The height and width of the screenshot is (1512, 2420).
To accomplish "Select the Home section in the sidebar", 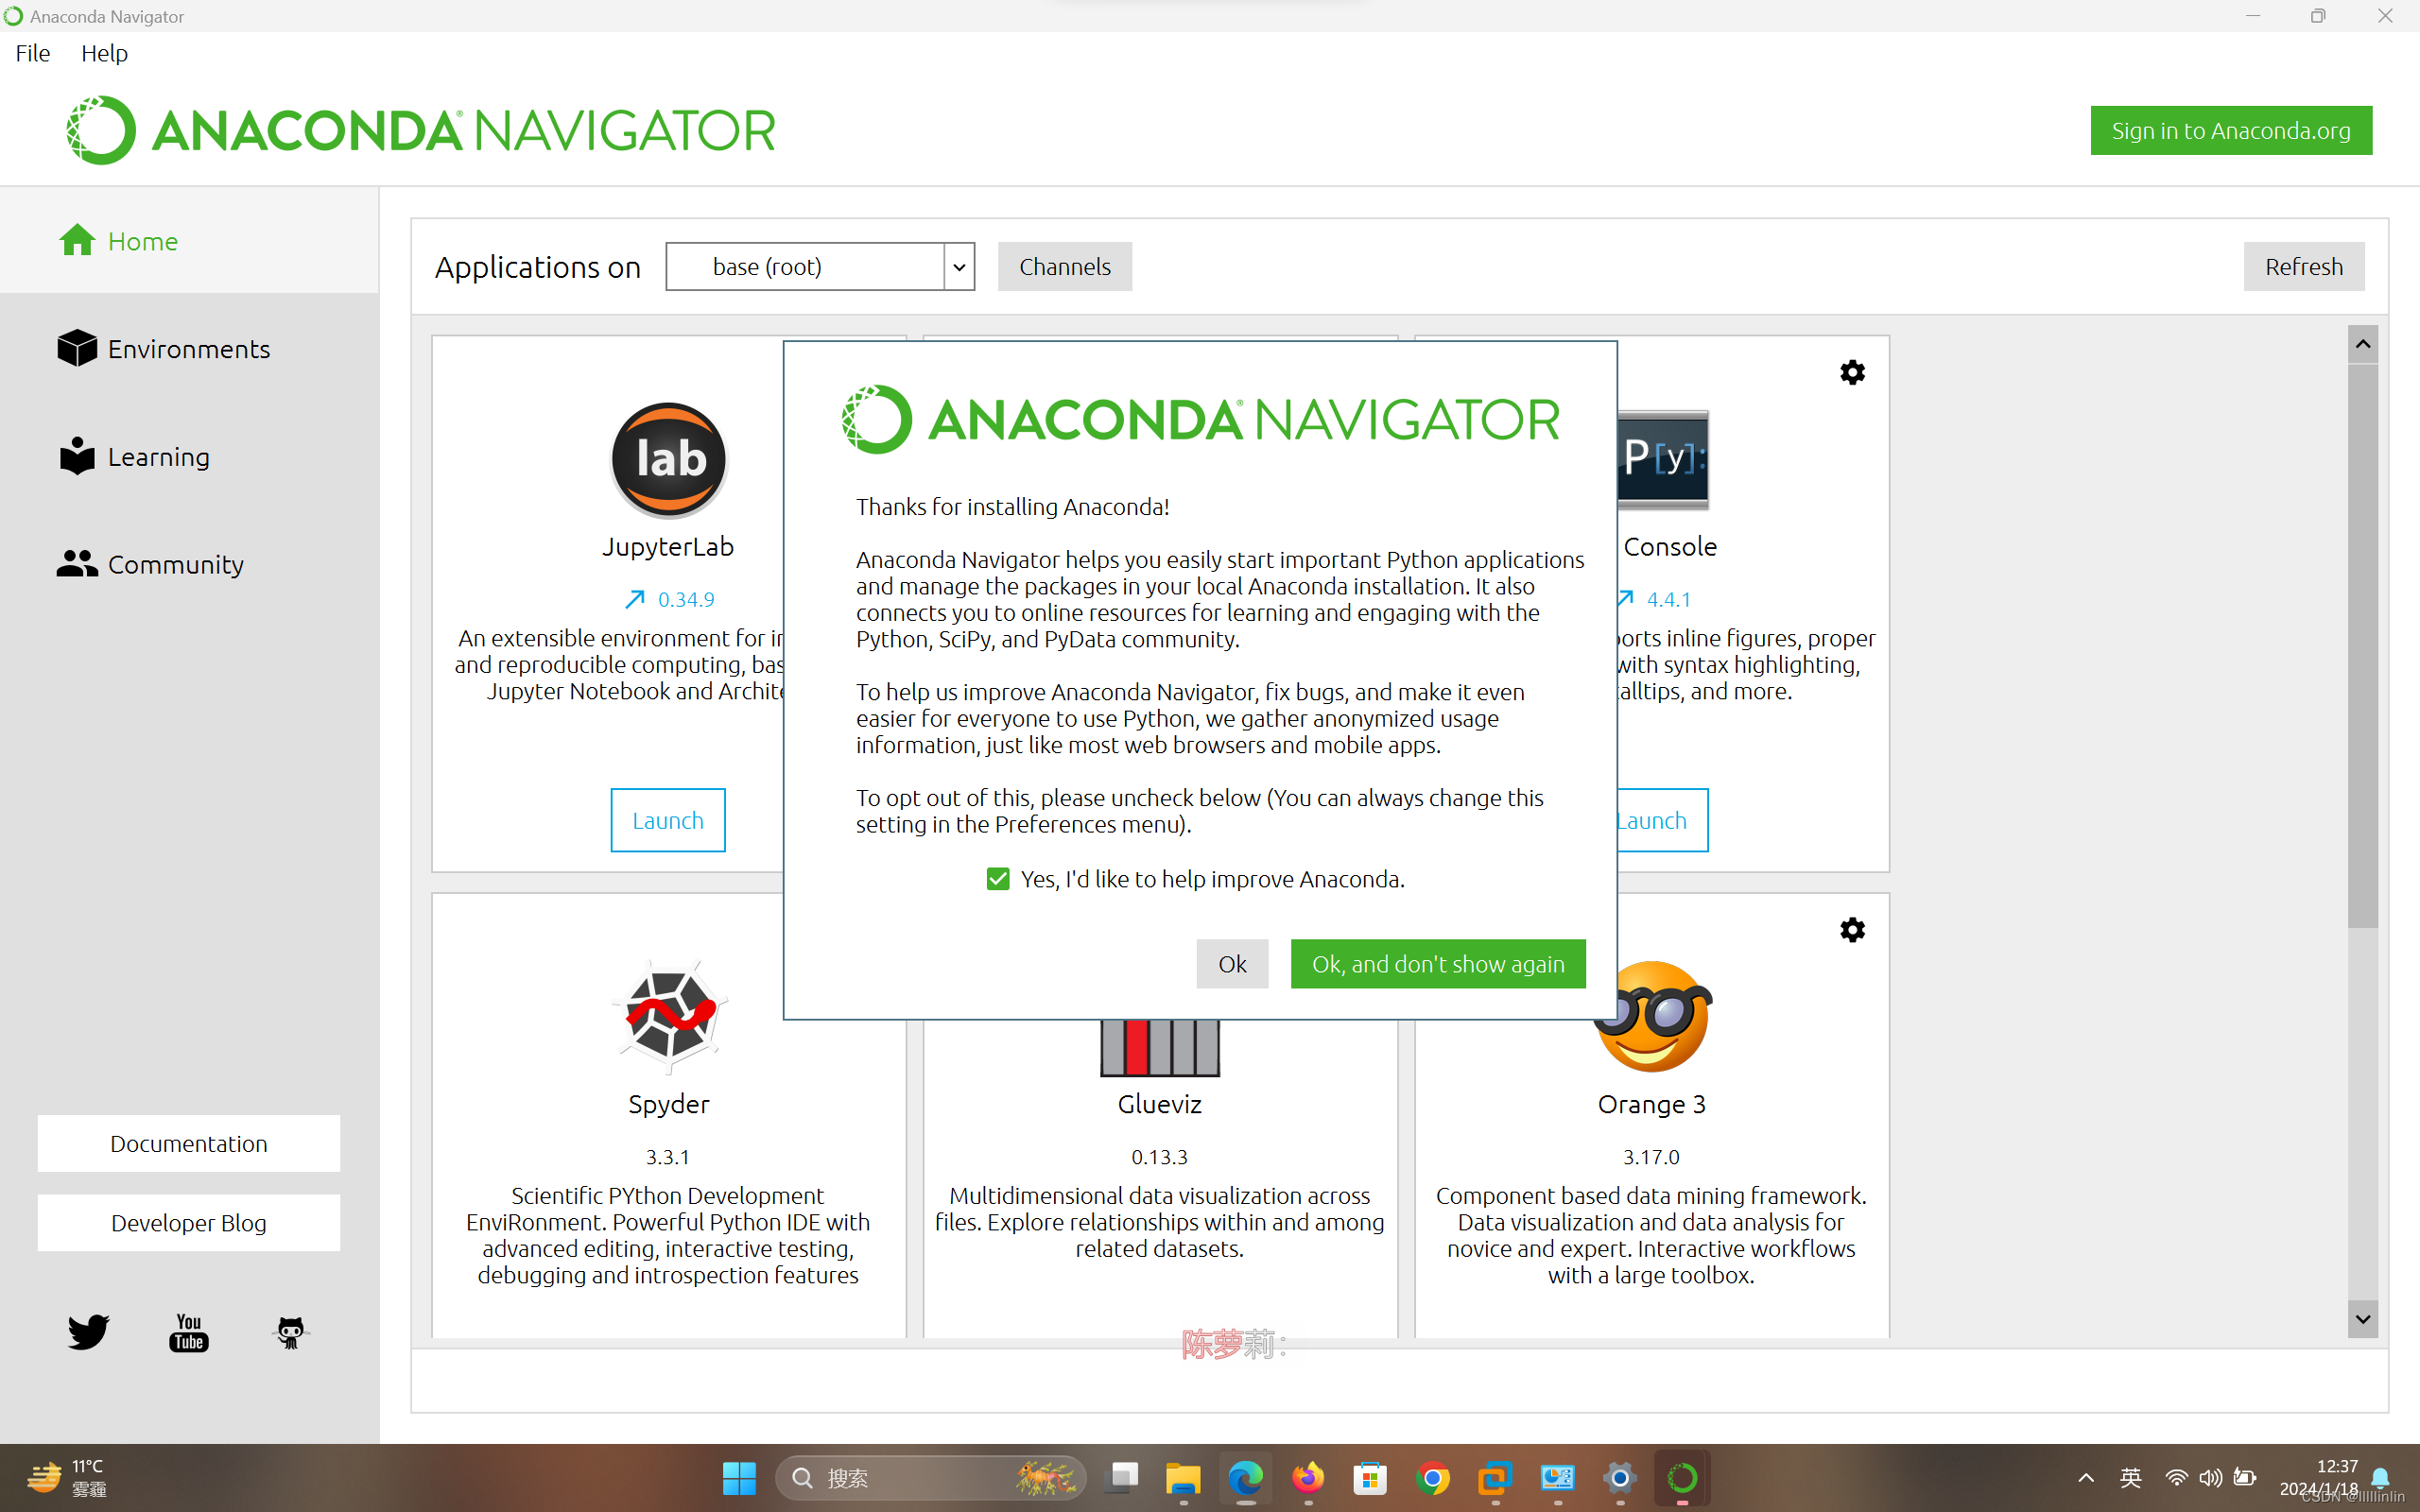I will pyautogui.click(x=142, y=240).
